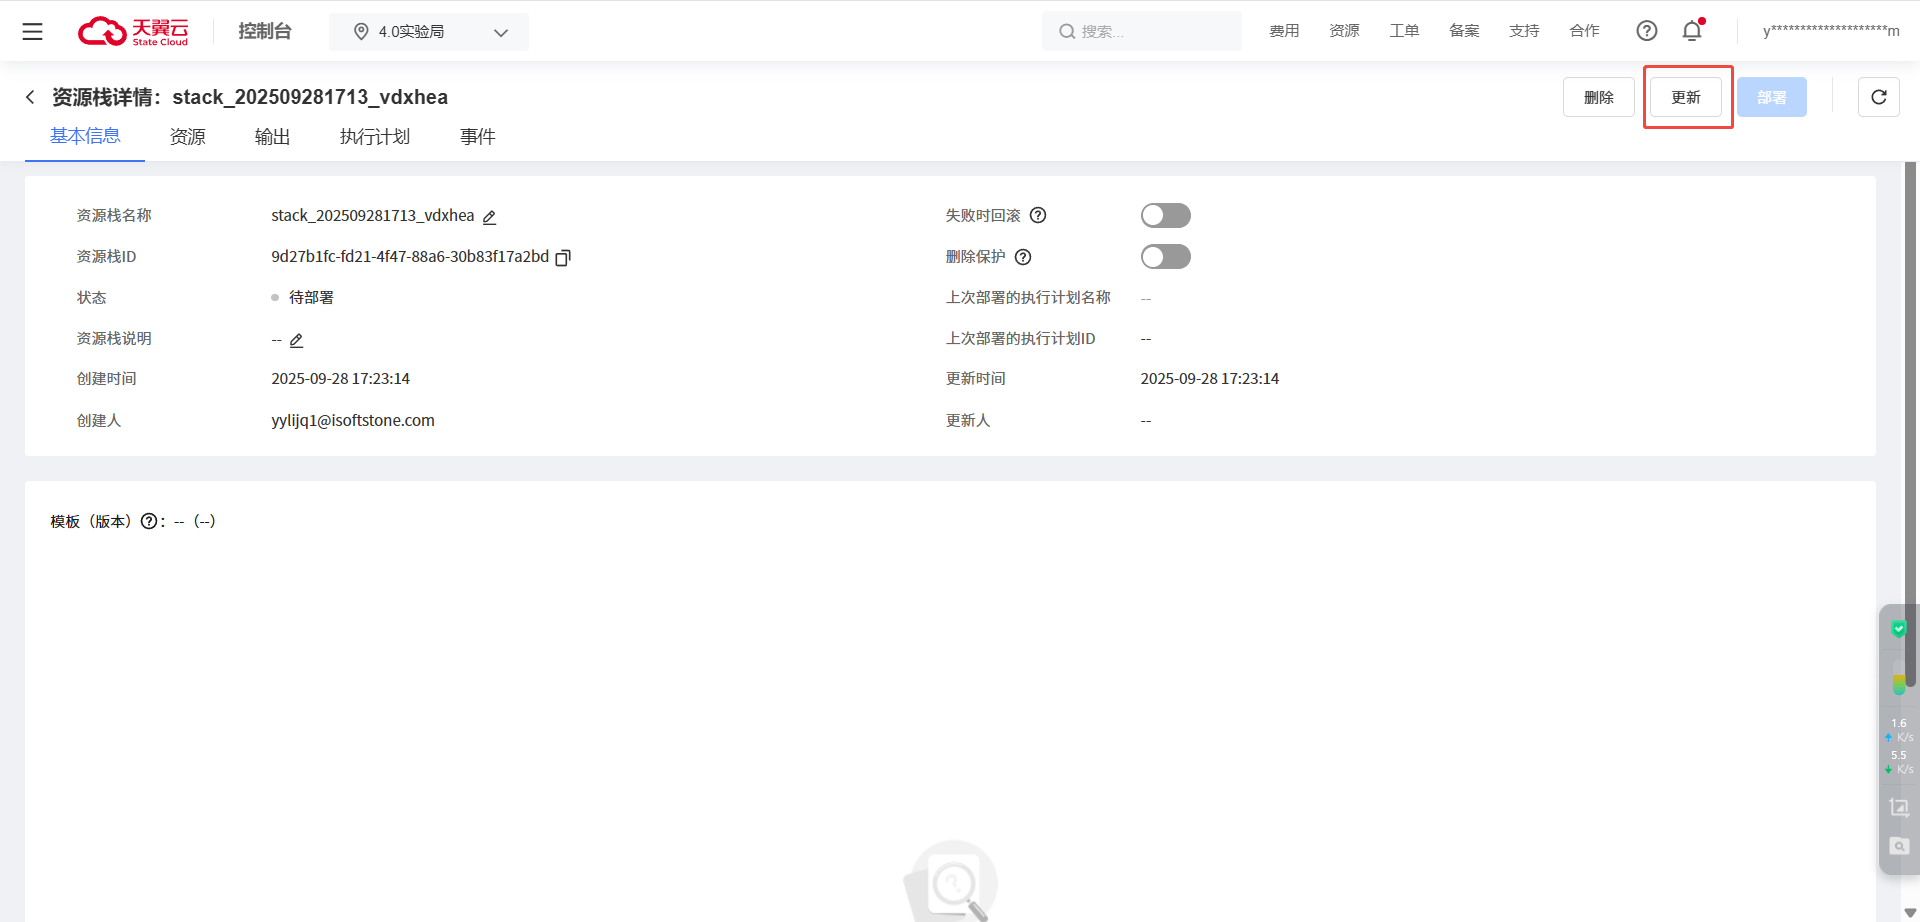Click the 控制台 link
1920x922 pixels.
[265, 31]
